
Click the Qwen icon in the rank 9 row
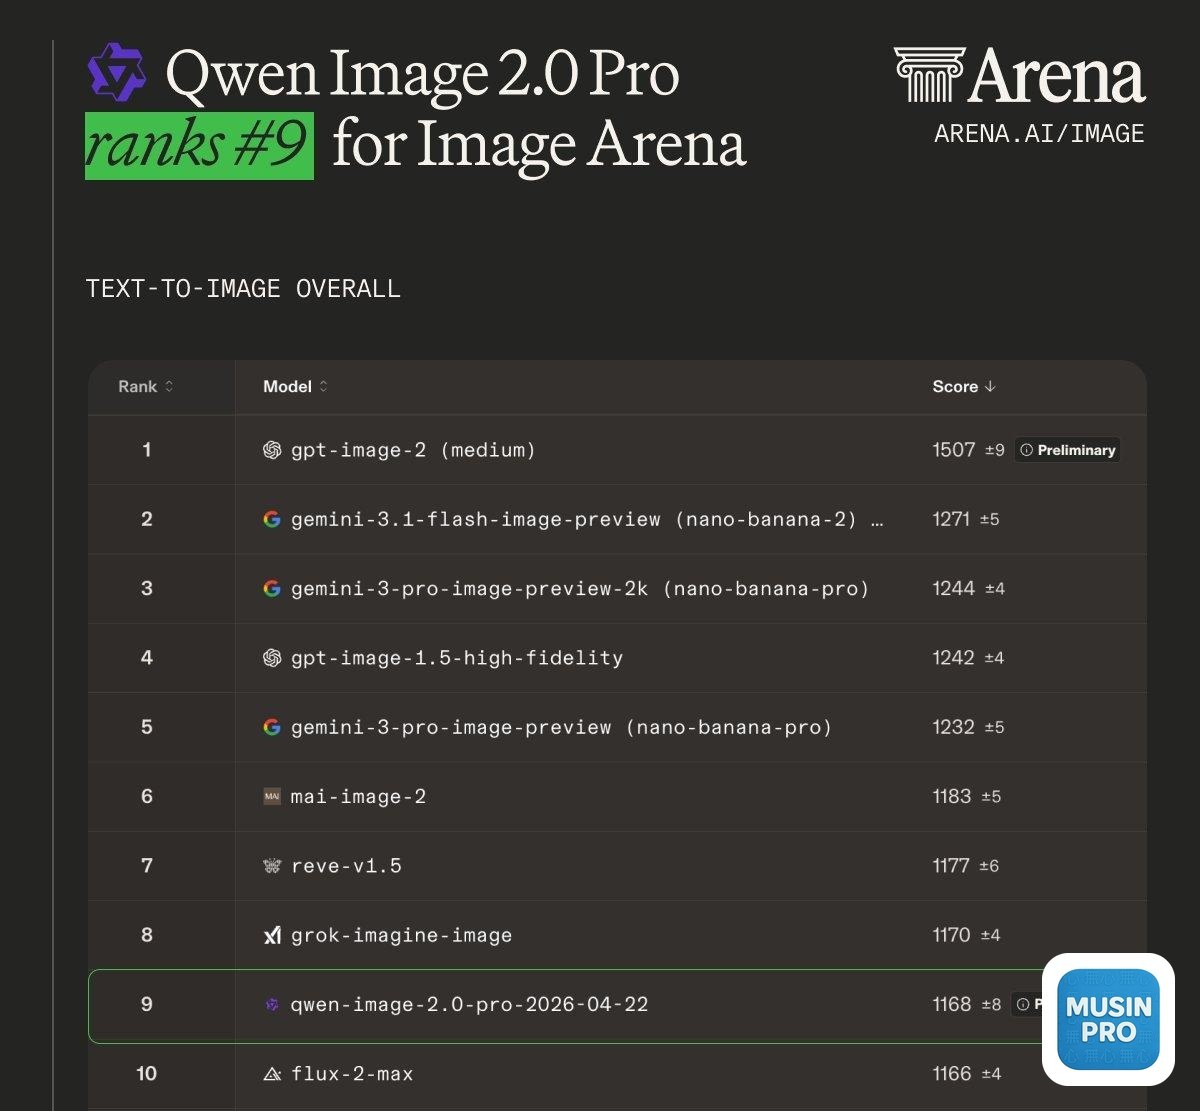(x=272, y=1004)
